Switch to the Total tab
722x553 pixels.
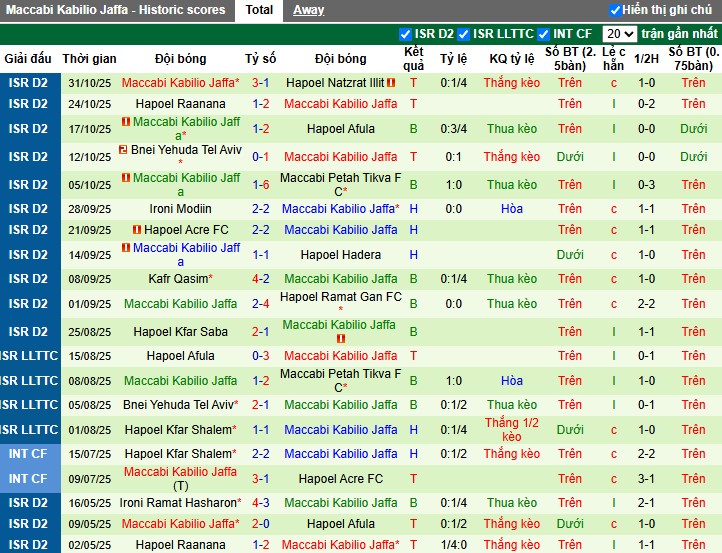[259, 10]
